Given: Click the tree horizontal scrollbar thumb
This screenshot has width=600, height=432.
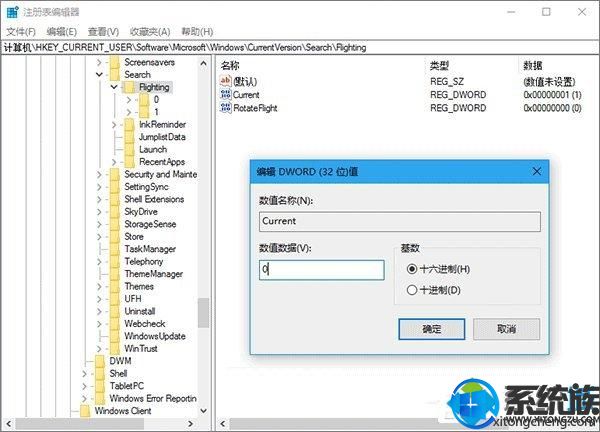Looking at the screenshot, I should (80, 424).
